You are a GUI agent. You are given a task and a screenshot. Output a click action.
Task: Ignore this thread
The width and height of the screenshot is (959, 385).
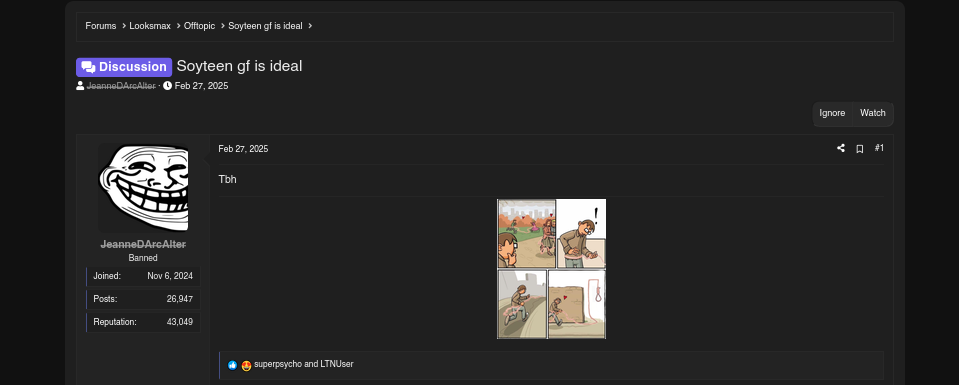point(832,113)
